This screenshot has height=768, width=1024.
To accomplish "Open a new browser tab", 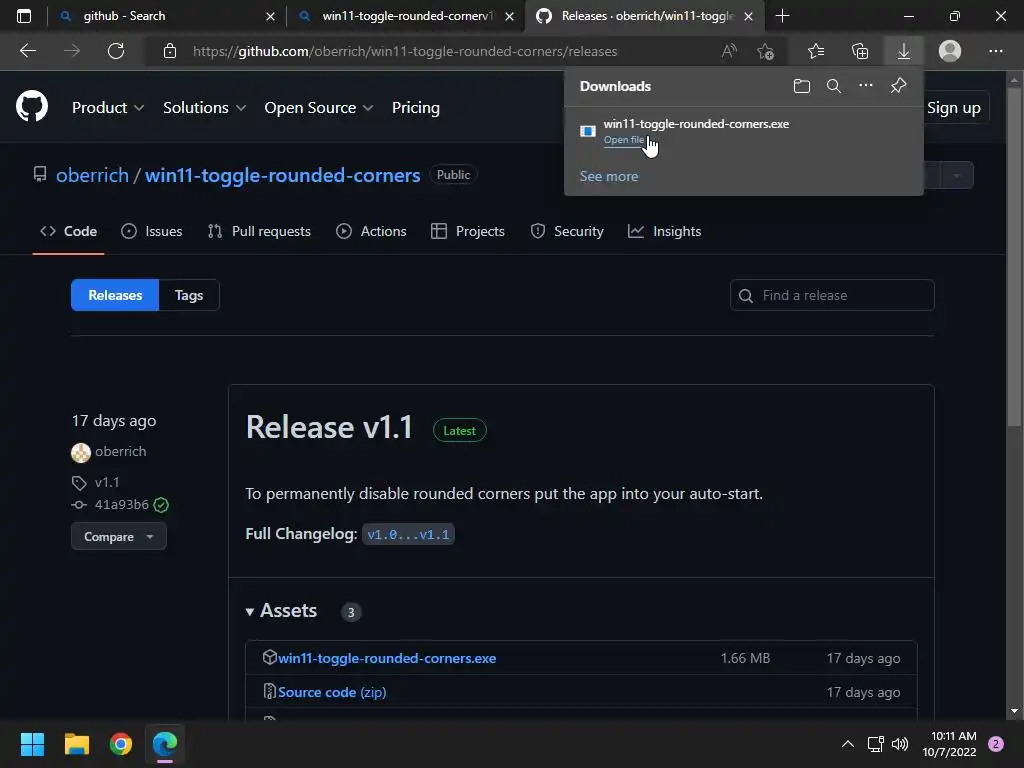I will (x=782, y=16).
